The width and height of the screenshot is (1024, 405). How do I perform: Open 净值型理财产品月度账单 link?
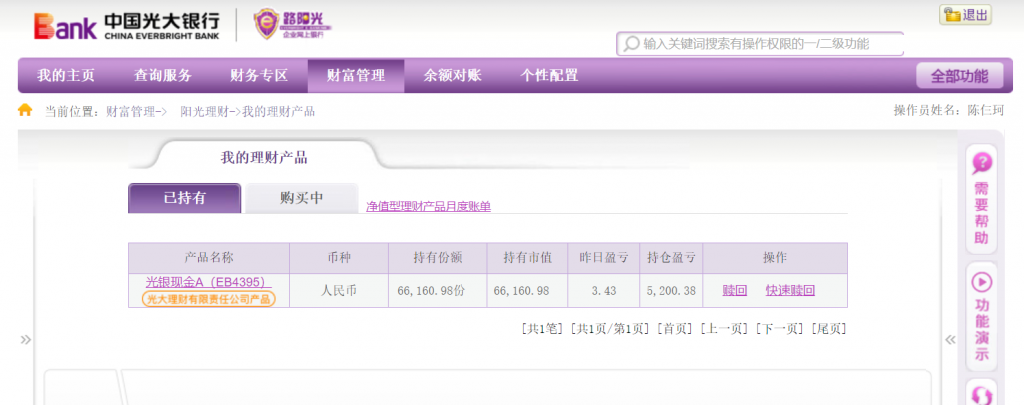tap(428, 206)
